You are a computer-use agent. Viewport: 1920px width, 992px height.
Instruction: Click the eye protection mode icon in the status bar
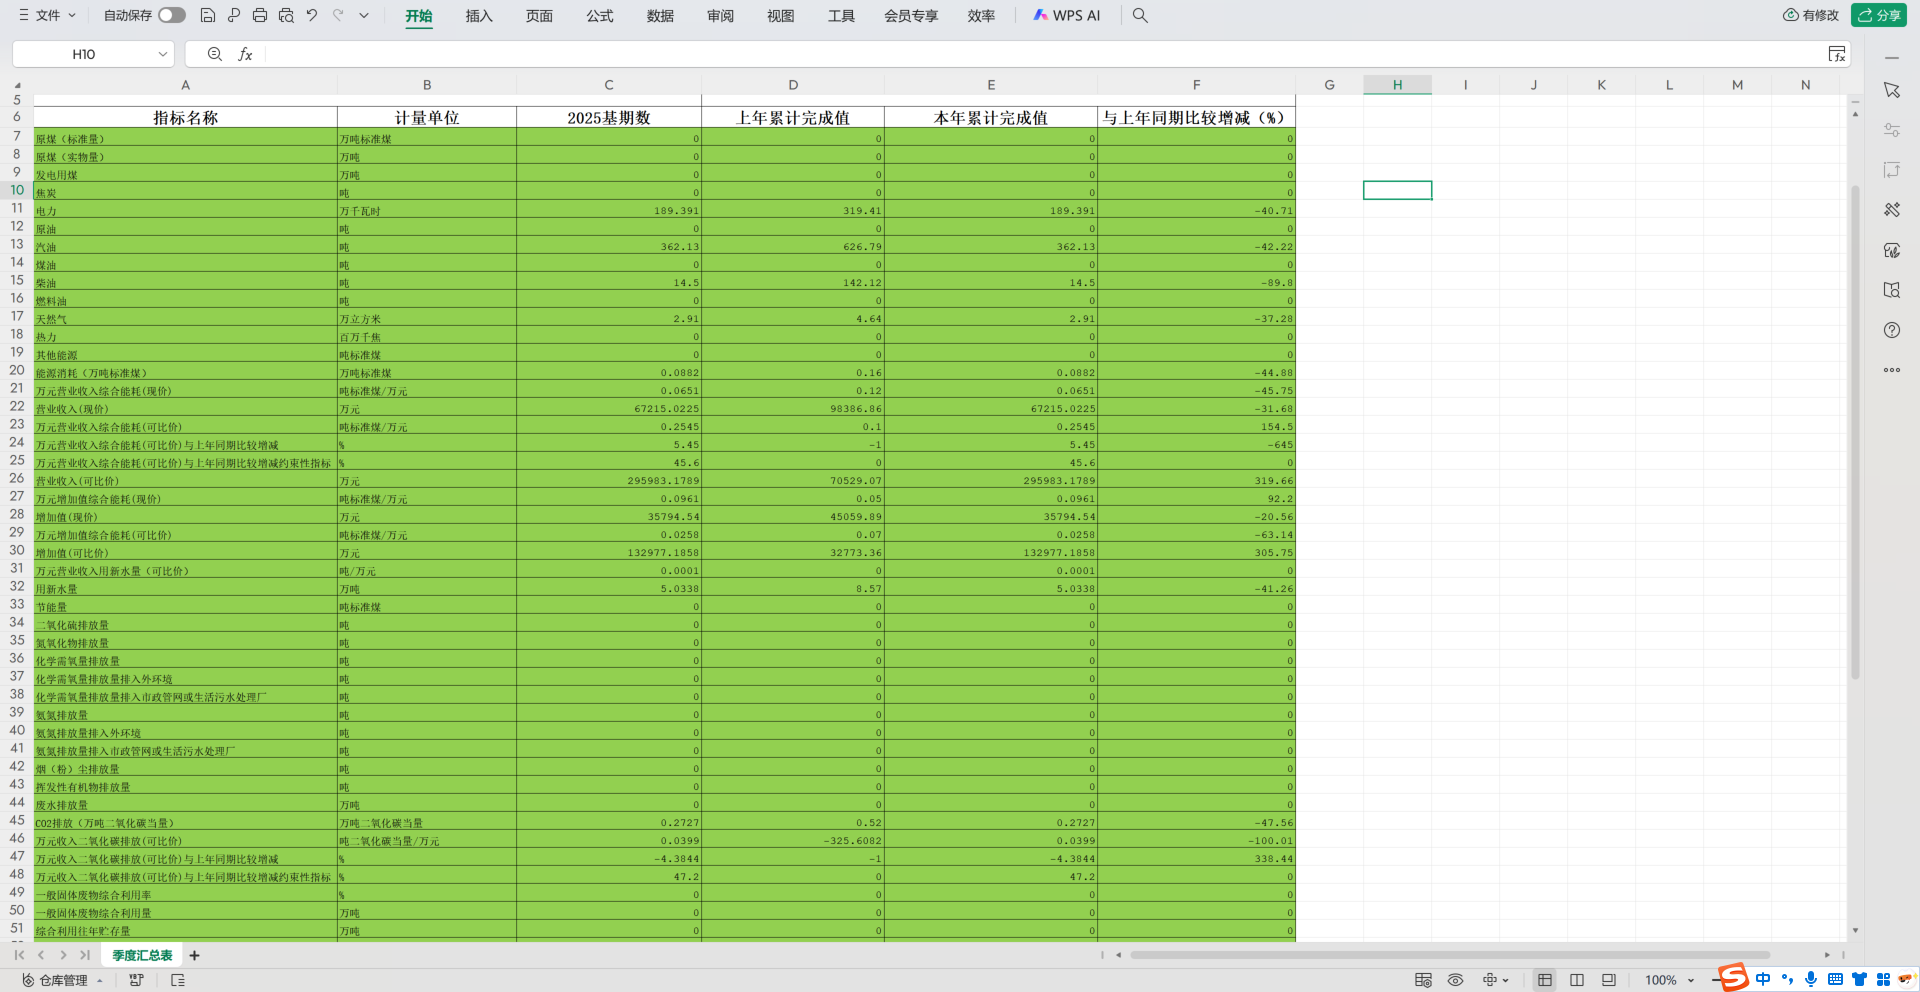tap(1456, 980)
